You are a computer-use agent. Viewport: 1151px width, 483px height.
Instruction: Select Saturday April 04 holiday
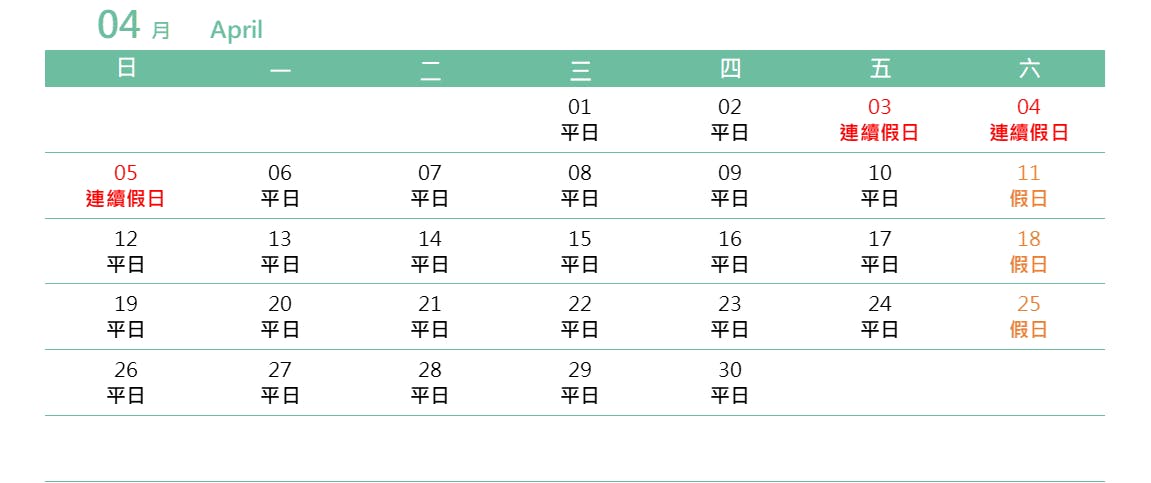coord(1029,119)
